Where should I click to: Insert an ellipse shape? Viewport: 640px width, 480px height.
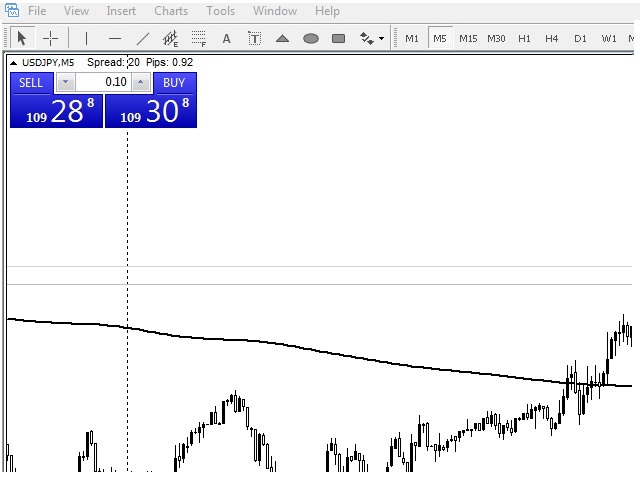311,39
